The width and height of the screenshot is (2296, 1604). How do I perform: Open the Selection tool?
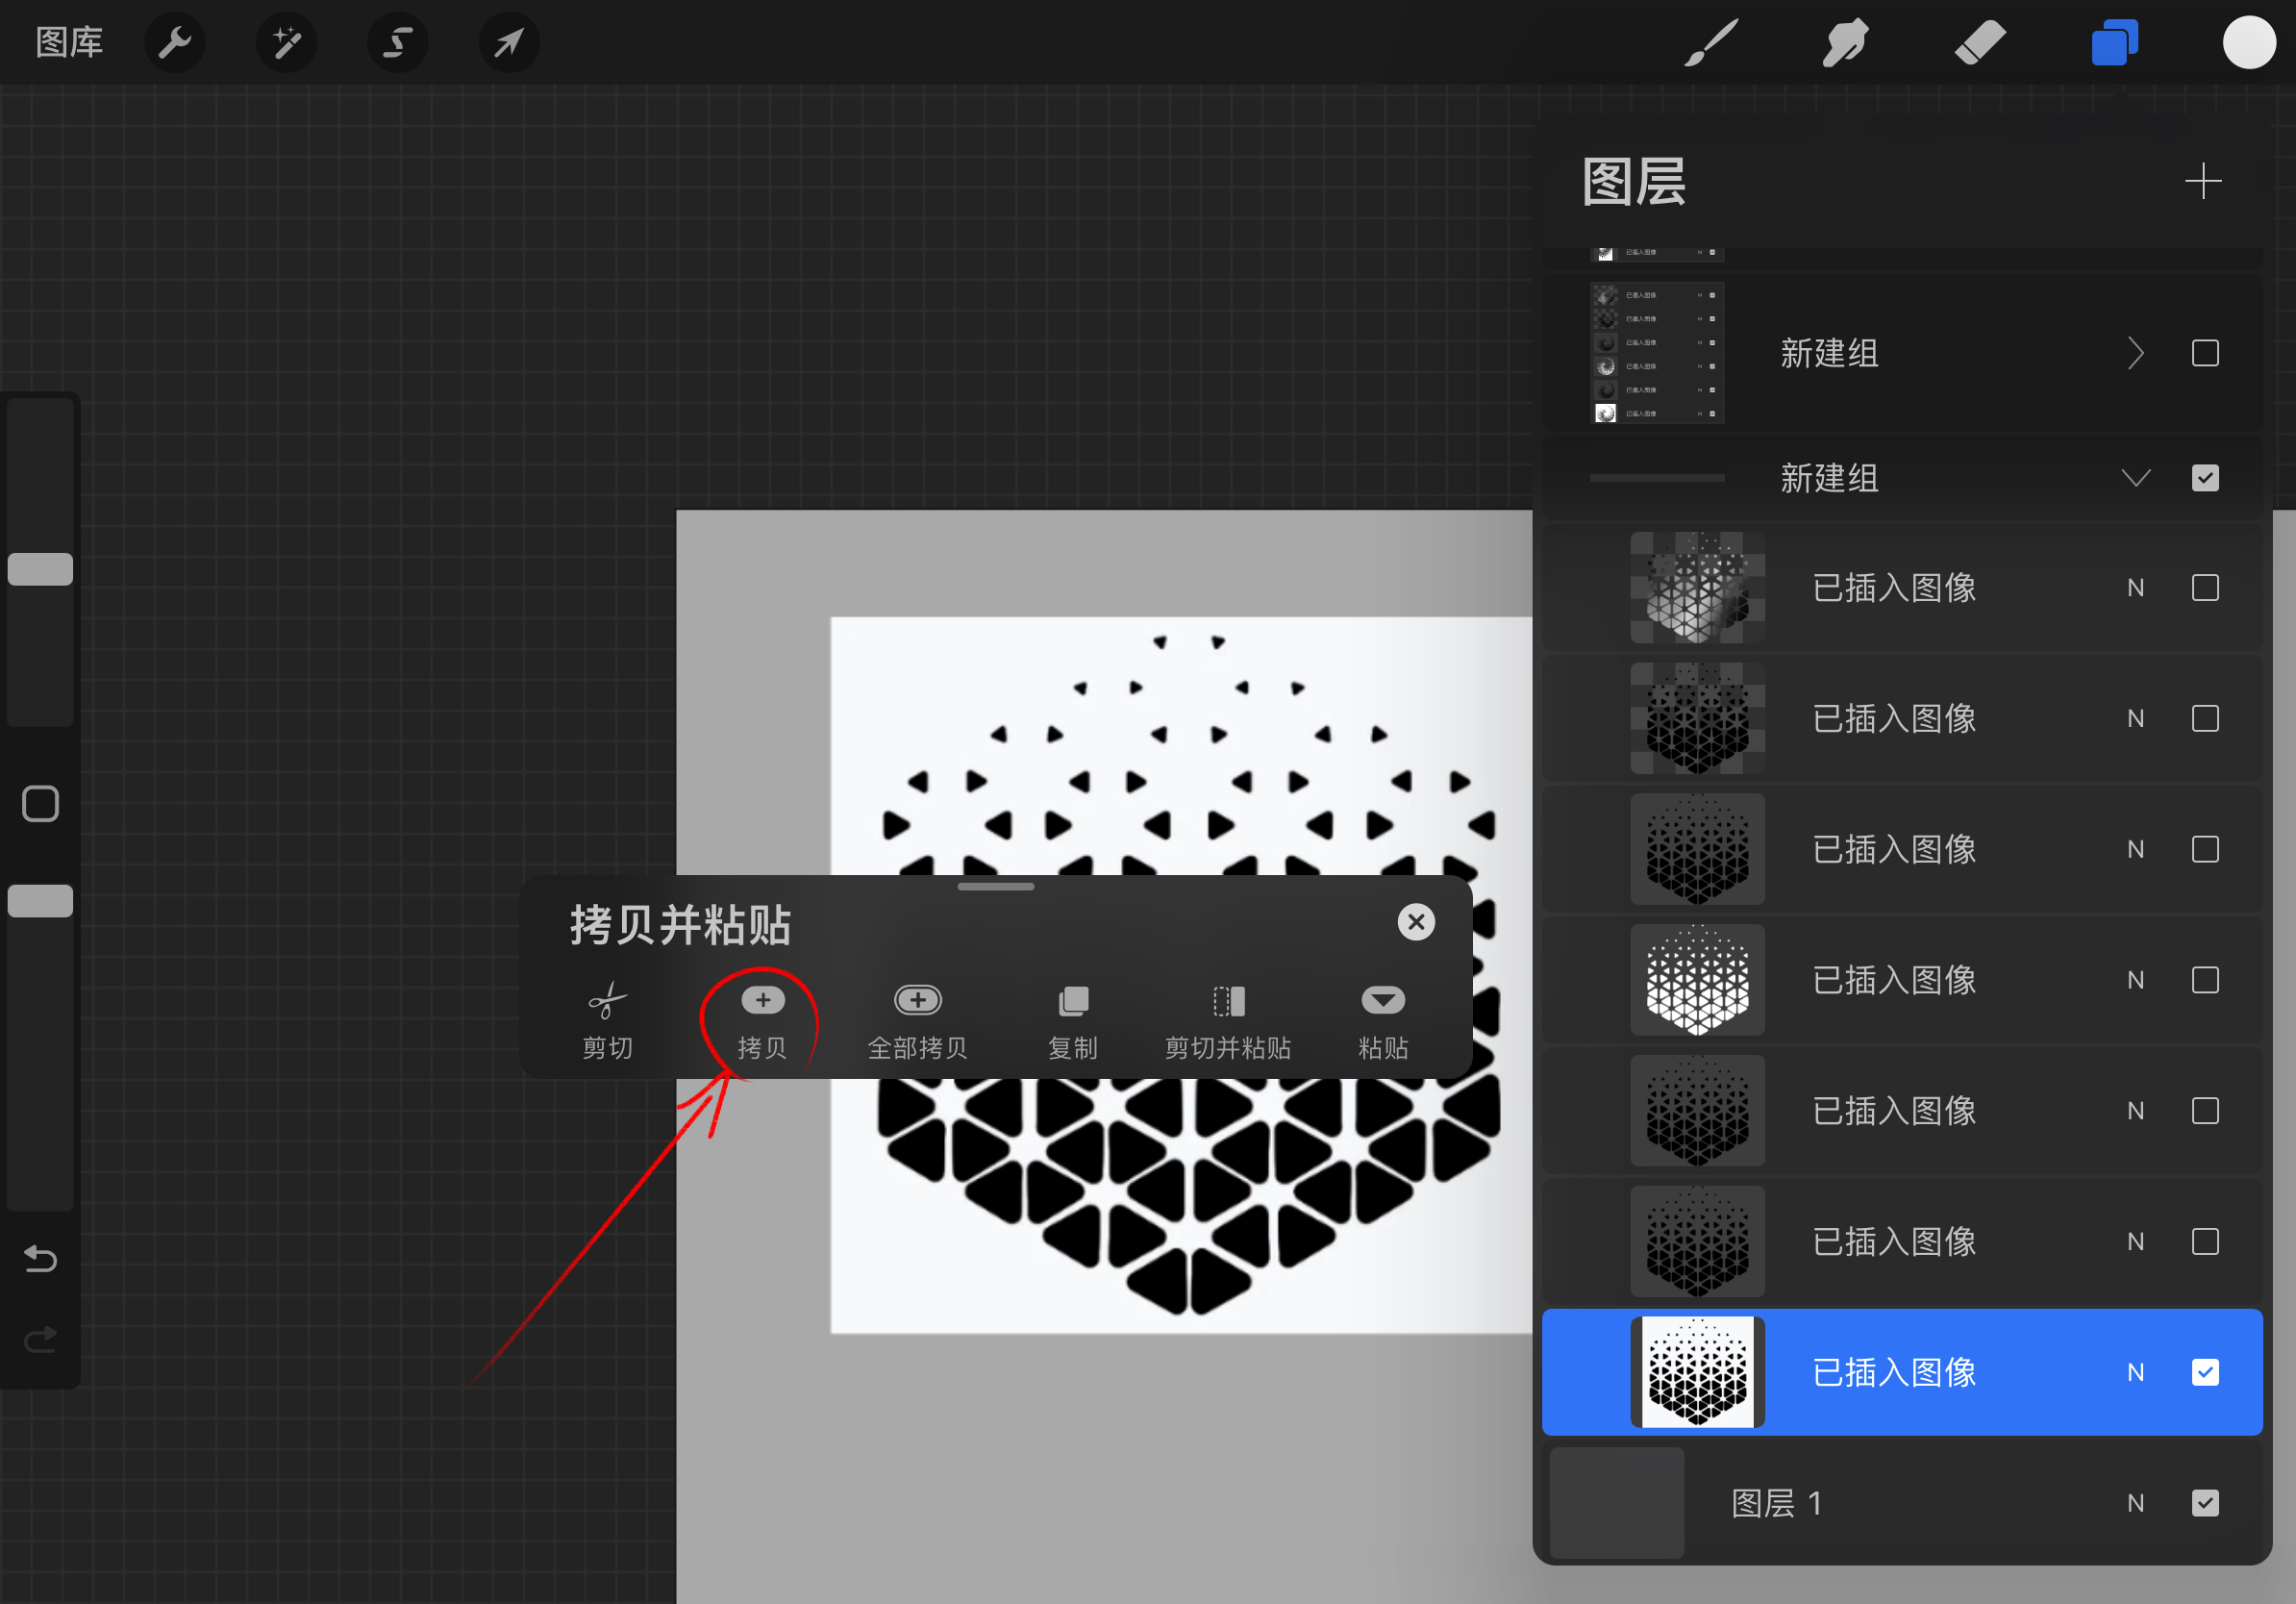point(397,42)
